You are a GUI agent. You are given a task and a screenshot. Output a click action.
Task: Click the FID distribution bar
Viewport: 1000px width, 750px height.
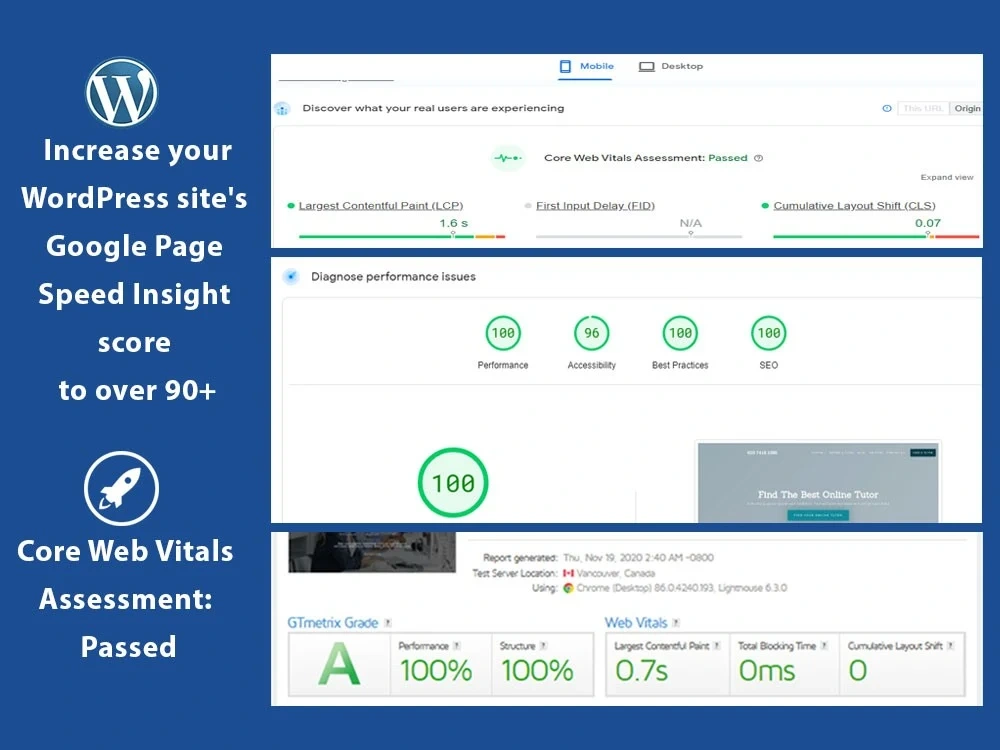639,237
